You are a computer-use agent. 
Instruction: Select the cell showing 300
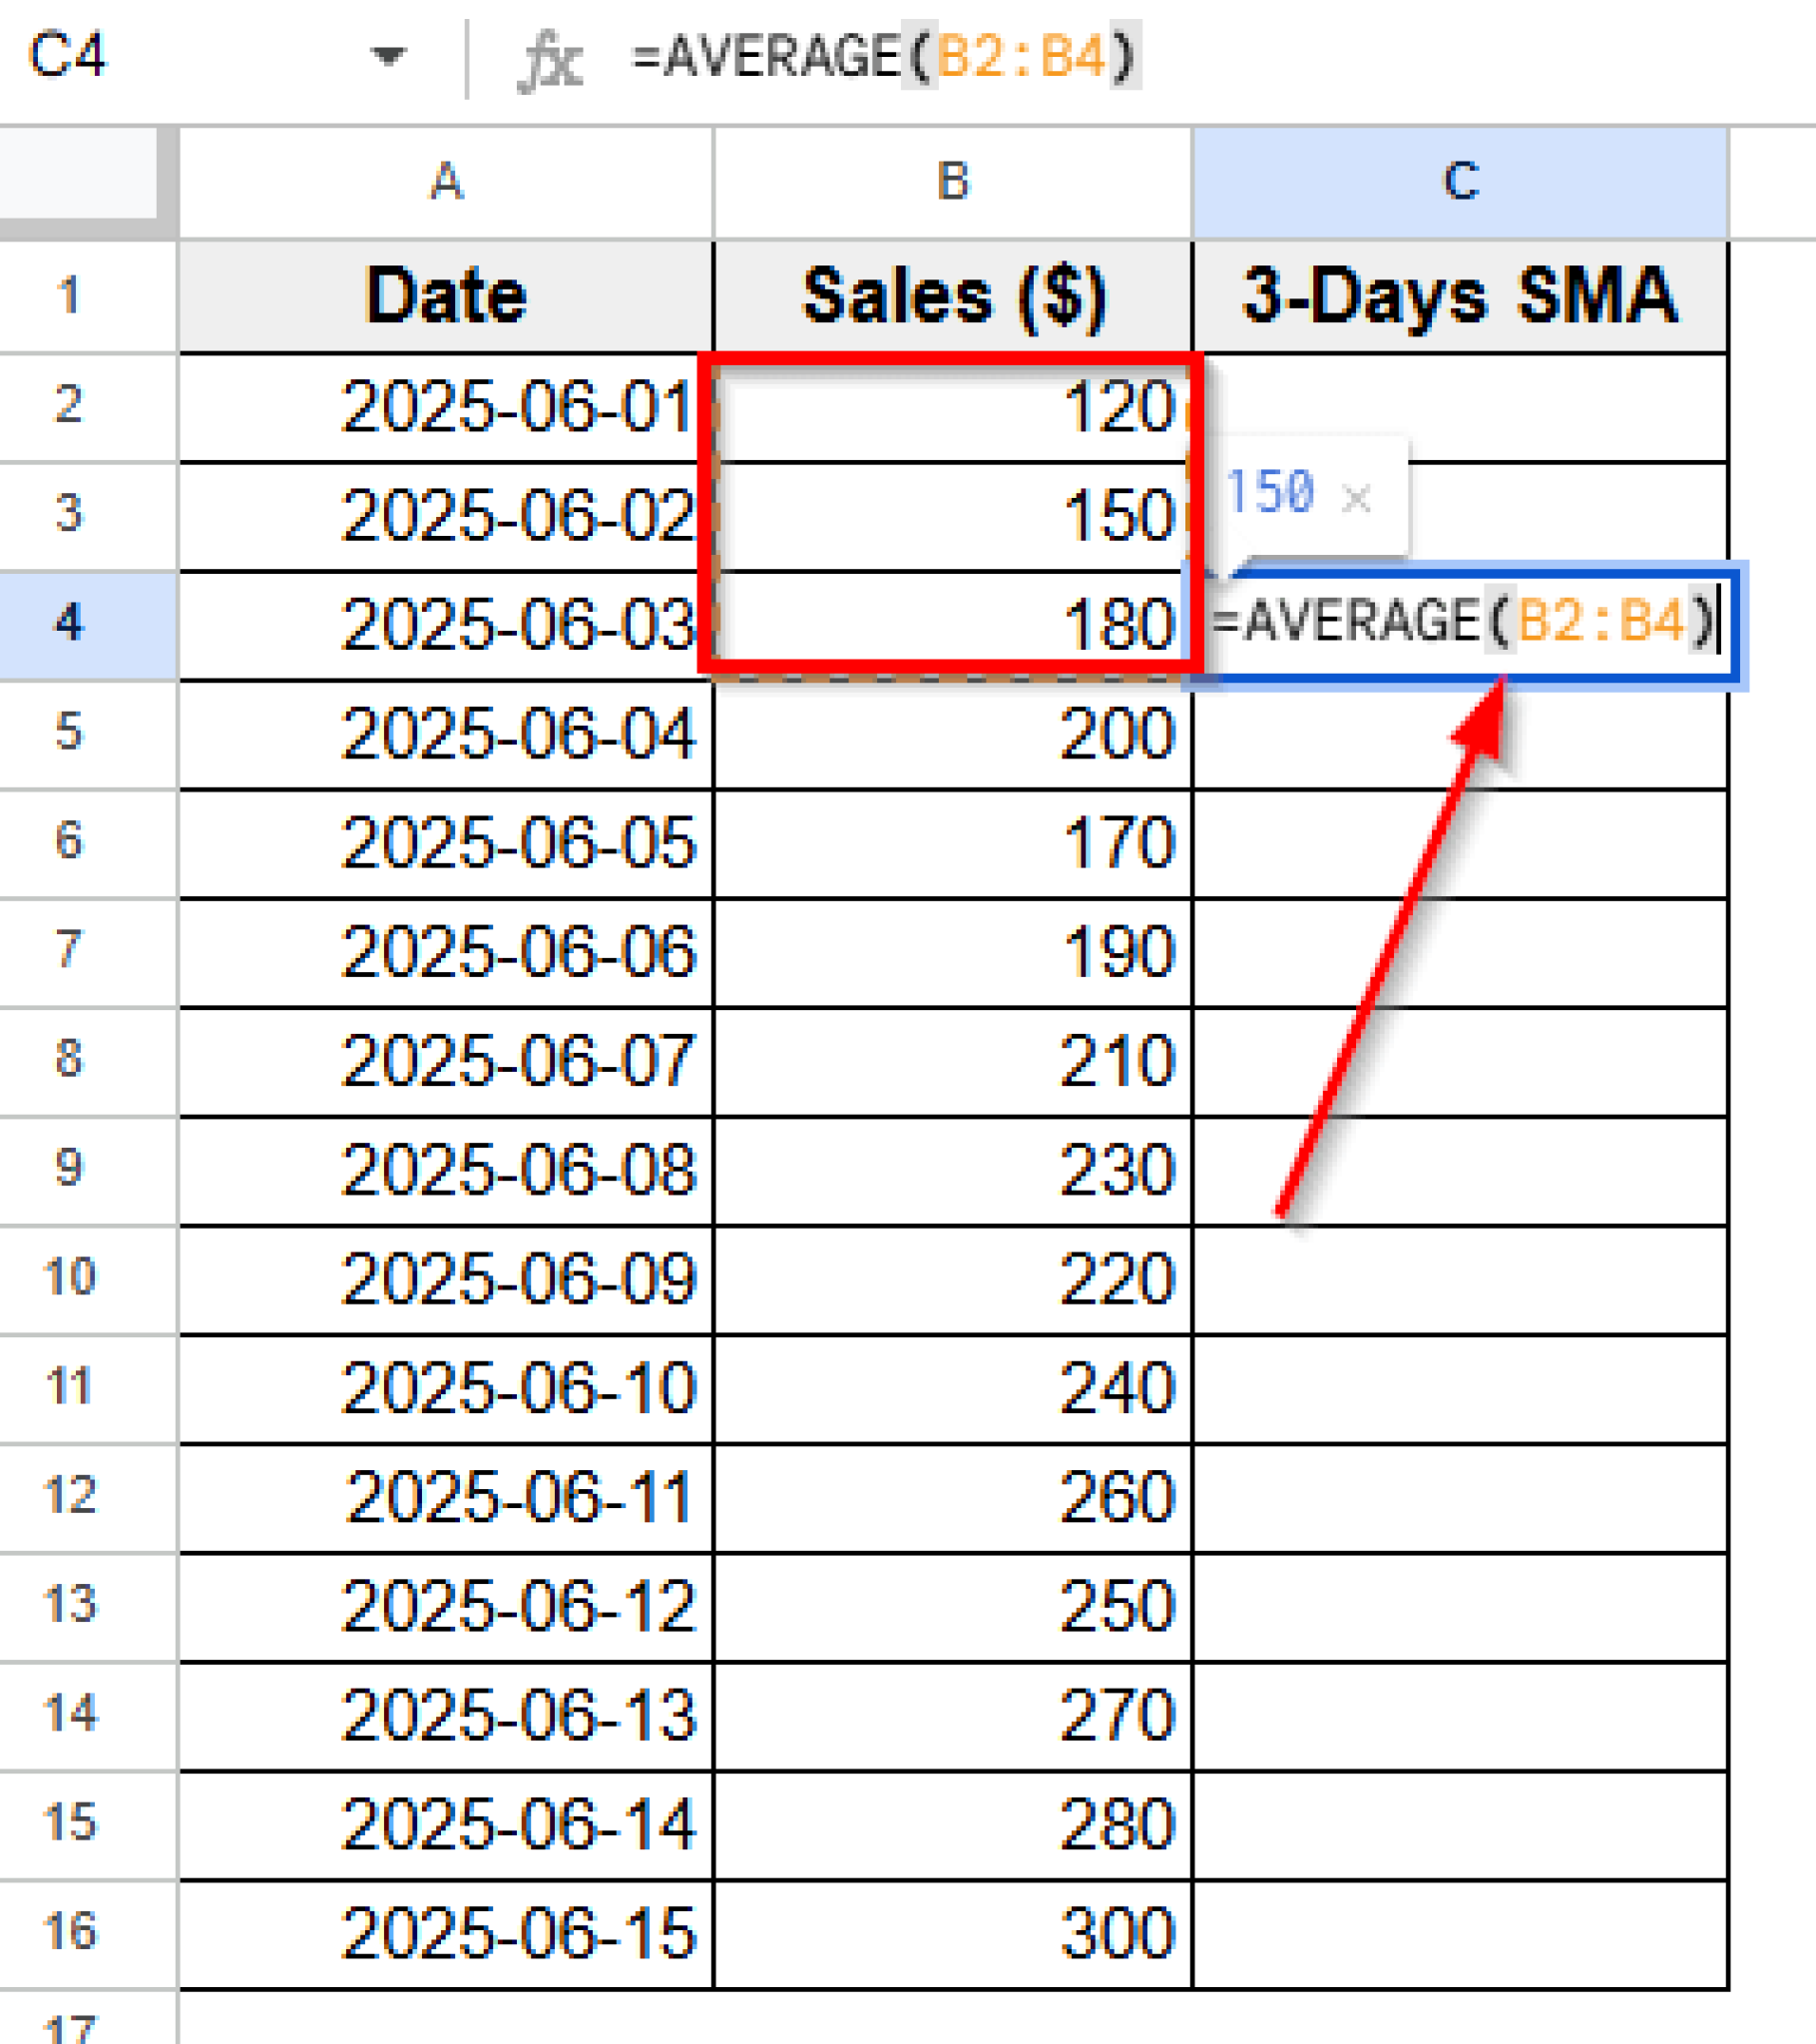pos(950,1930)
